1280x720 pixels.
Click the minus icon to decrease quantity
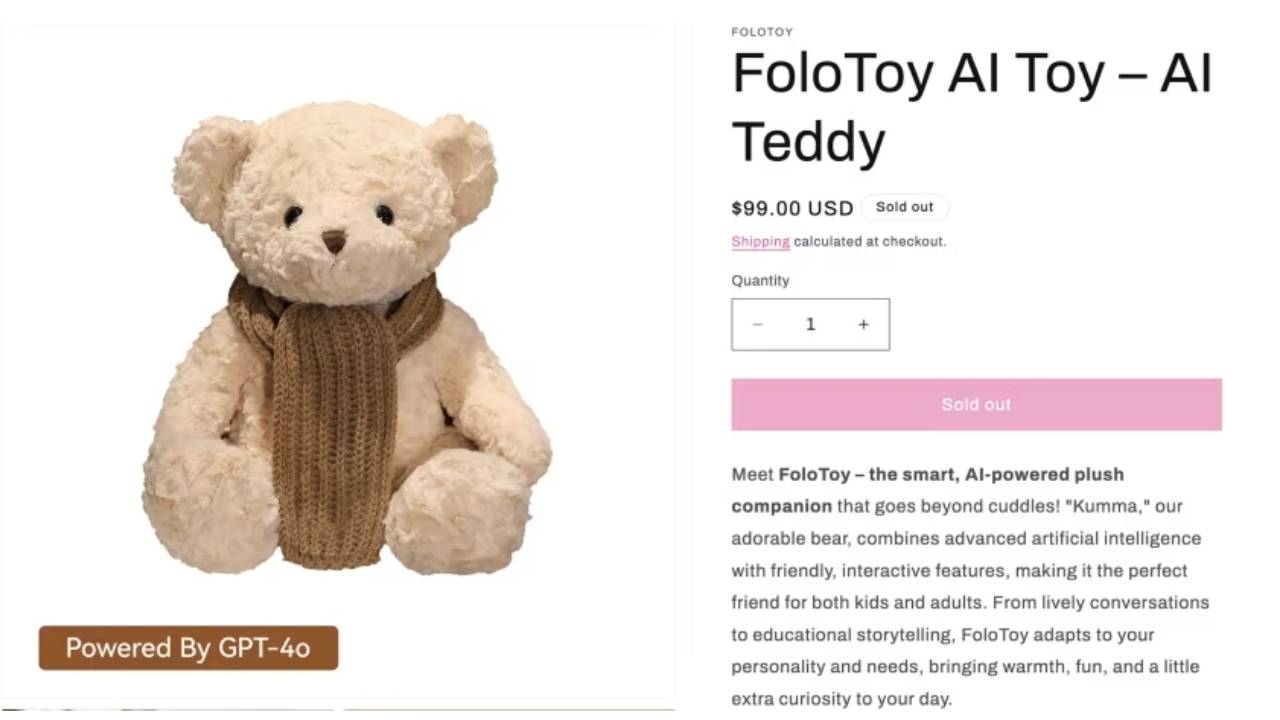click(x=758, y=324)
